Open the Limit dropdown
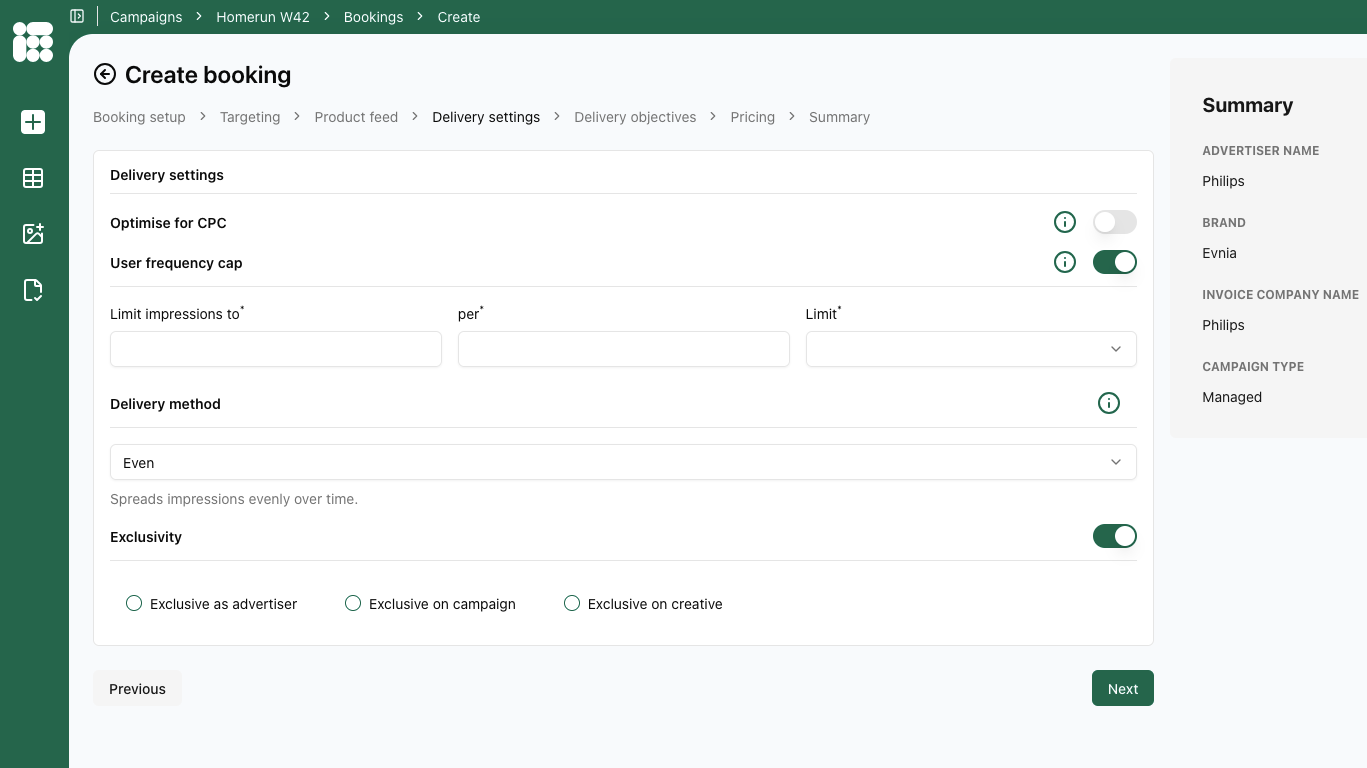This screenshot has height=768, width=1367. (x=971, y=349)
